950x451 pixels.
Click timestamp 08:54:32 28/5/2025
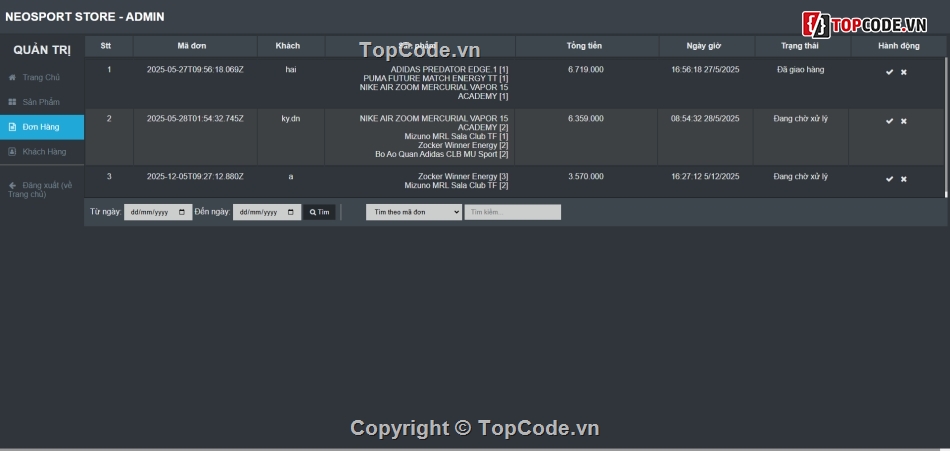click(705, 119)
